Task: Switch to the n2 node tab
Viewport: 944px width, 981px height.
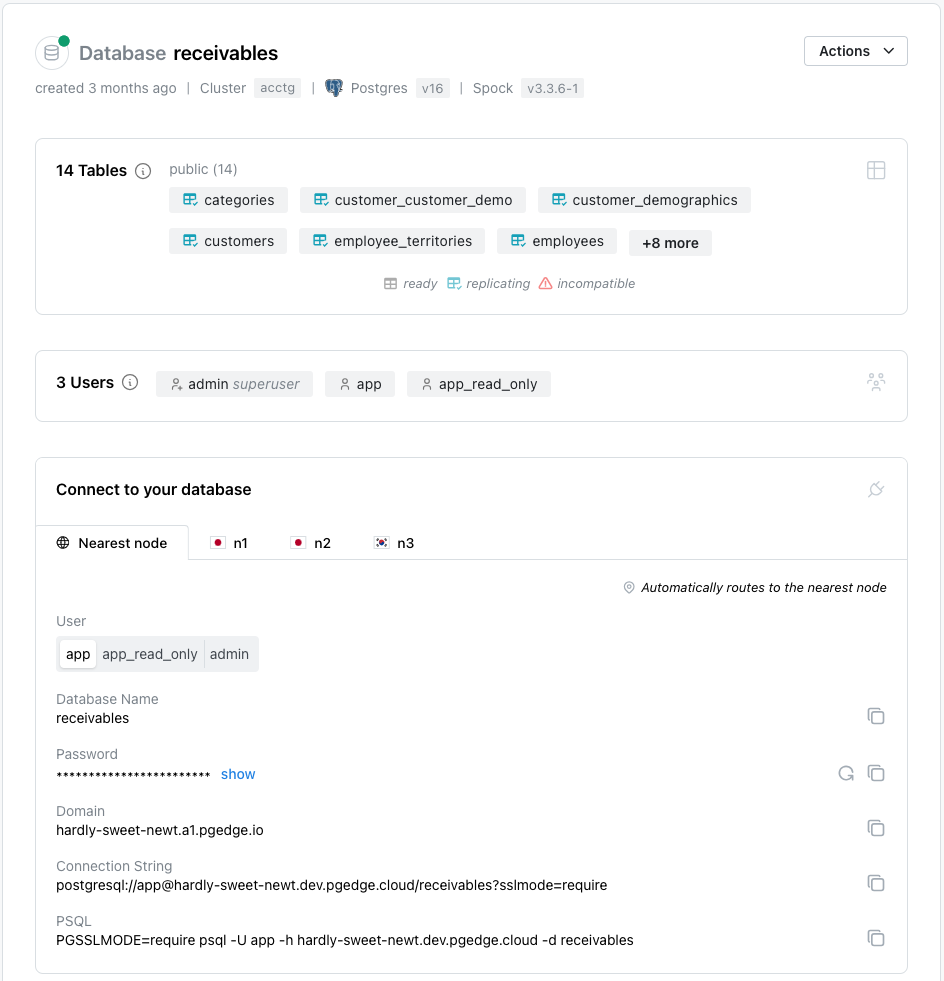Action: [310, 543]
